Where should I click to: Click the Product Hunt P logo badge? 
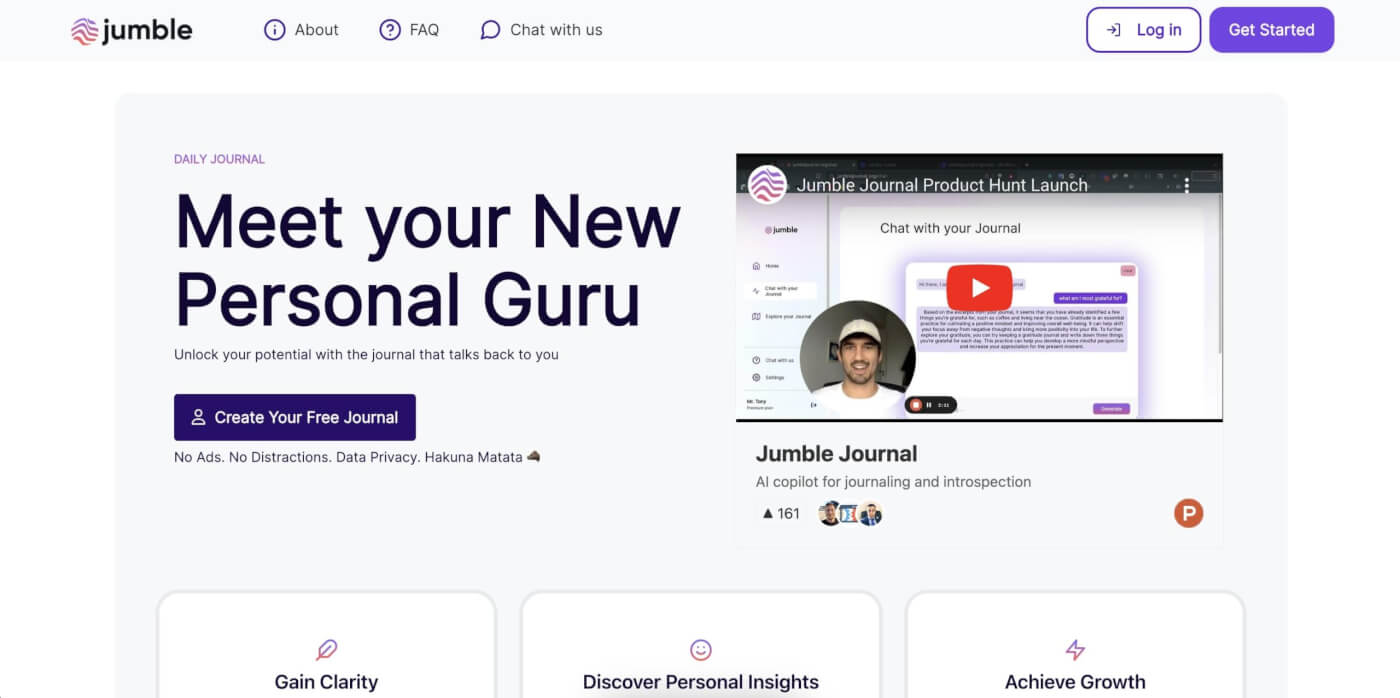coord(1188,514)
